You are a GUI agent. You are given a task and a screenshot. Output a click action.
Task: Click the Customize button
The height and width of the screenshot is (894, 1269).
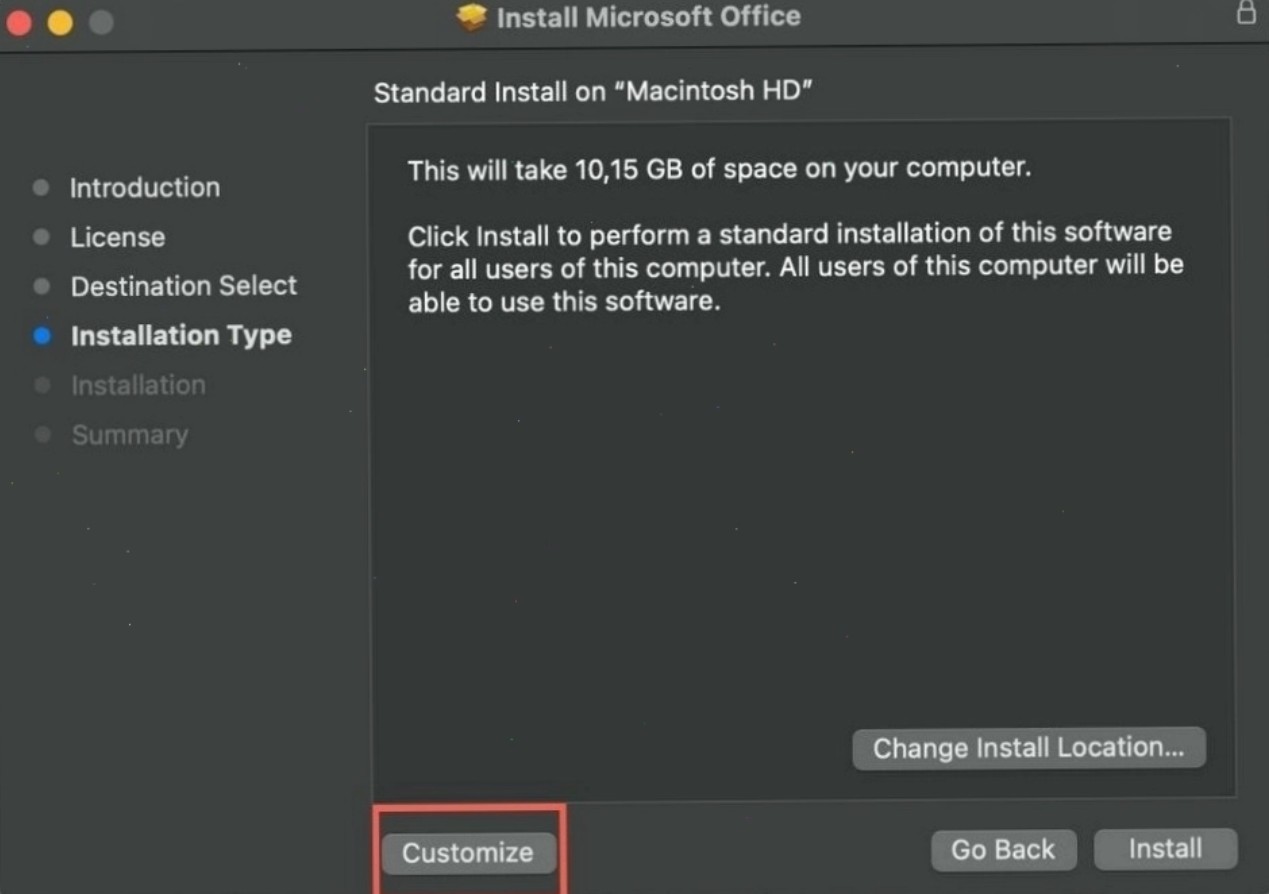(468, 852)
